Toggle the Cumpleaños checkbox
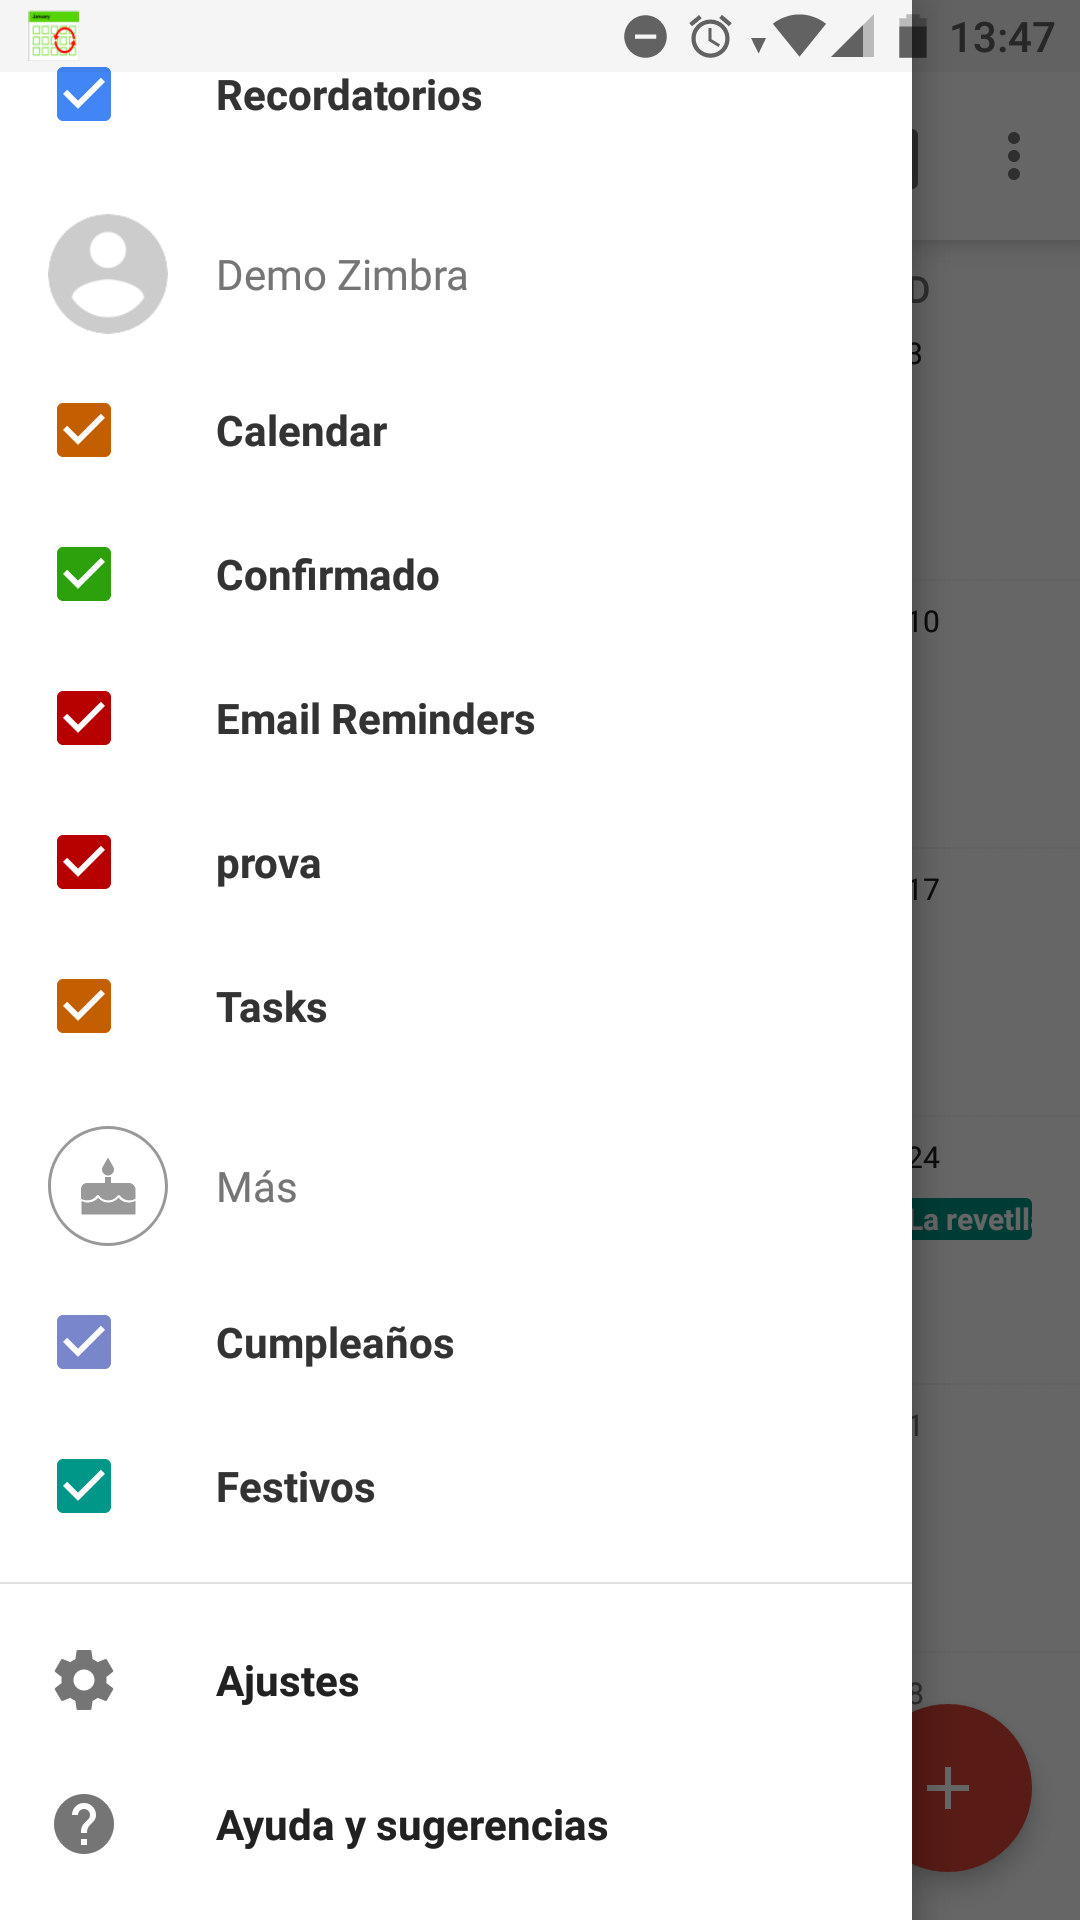The image size is (1080, 1920). (84, 1342)
